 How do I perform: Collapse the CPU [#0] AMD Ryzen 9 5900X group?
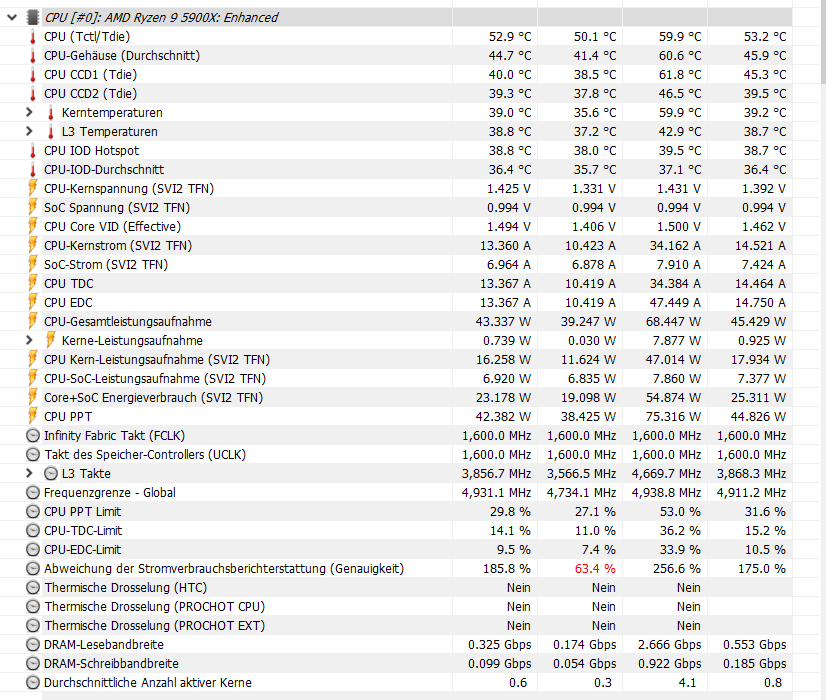click(12, 17)
